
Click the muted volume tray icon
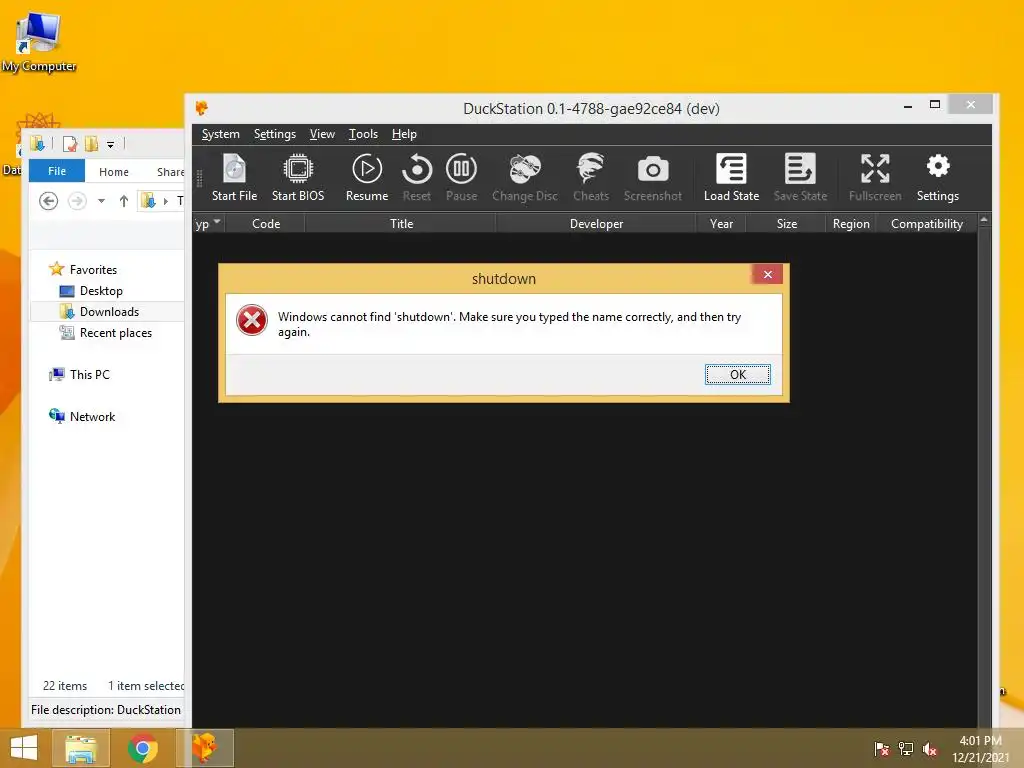point(929,748)
